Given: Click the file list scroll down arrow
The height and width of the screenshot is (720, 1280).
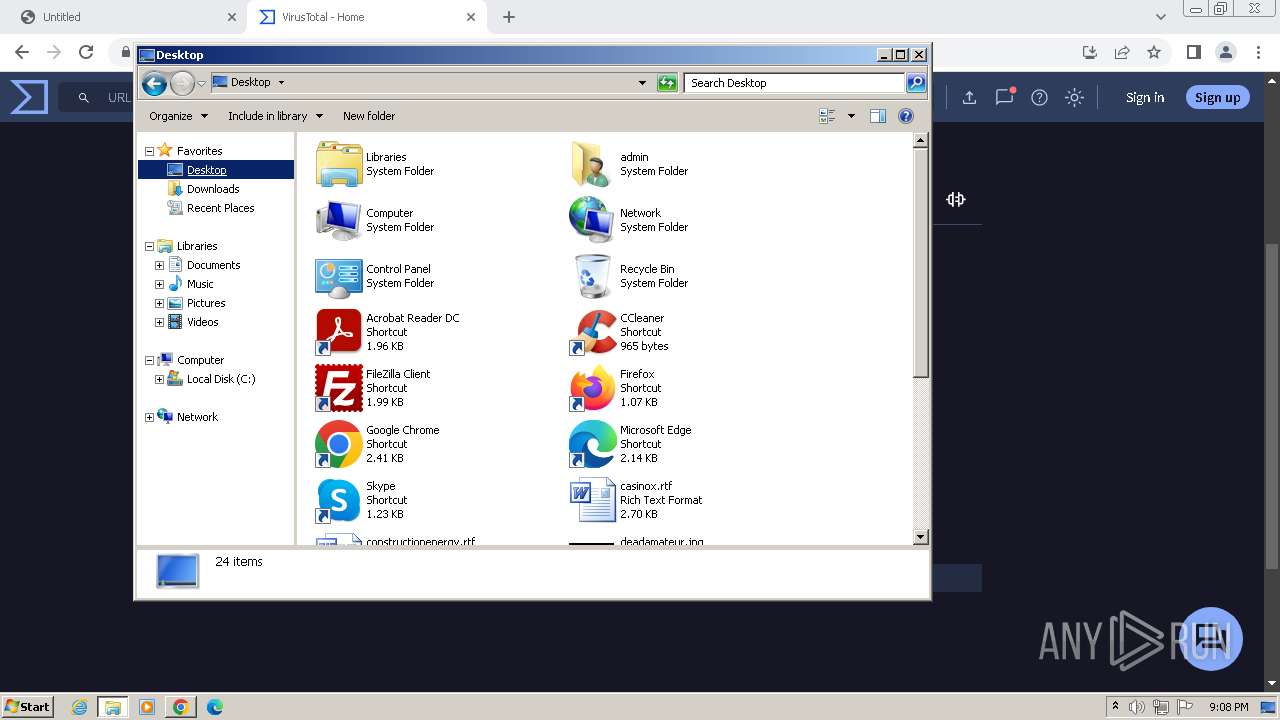Looking at the screenshot, I should [921, 537].
